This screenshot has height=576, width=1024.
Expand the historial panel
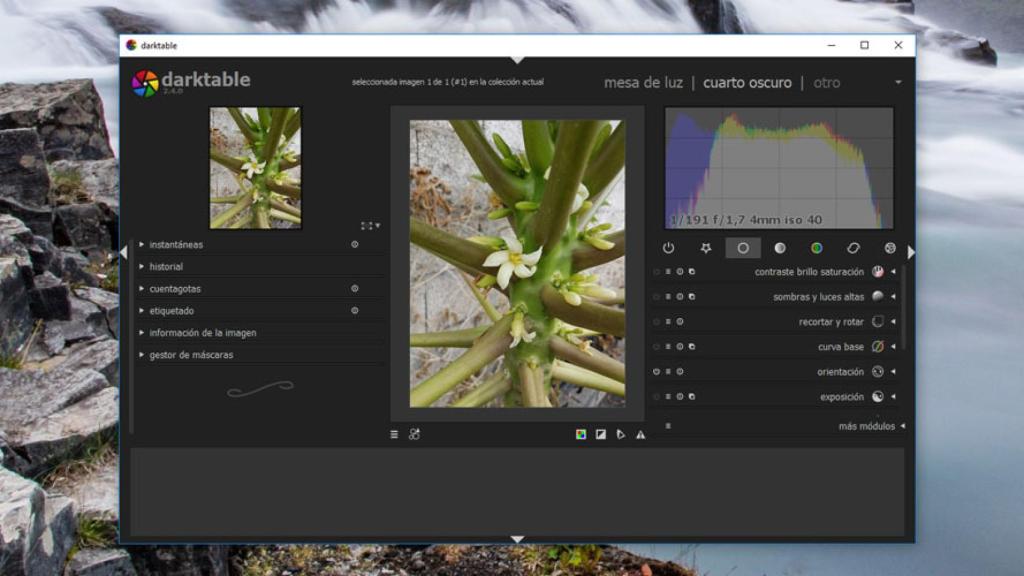[x=166, y=267]
